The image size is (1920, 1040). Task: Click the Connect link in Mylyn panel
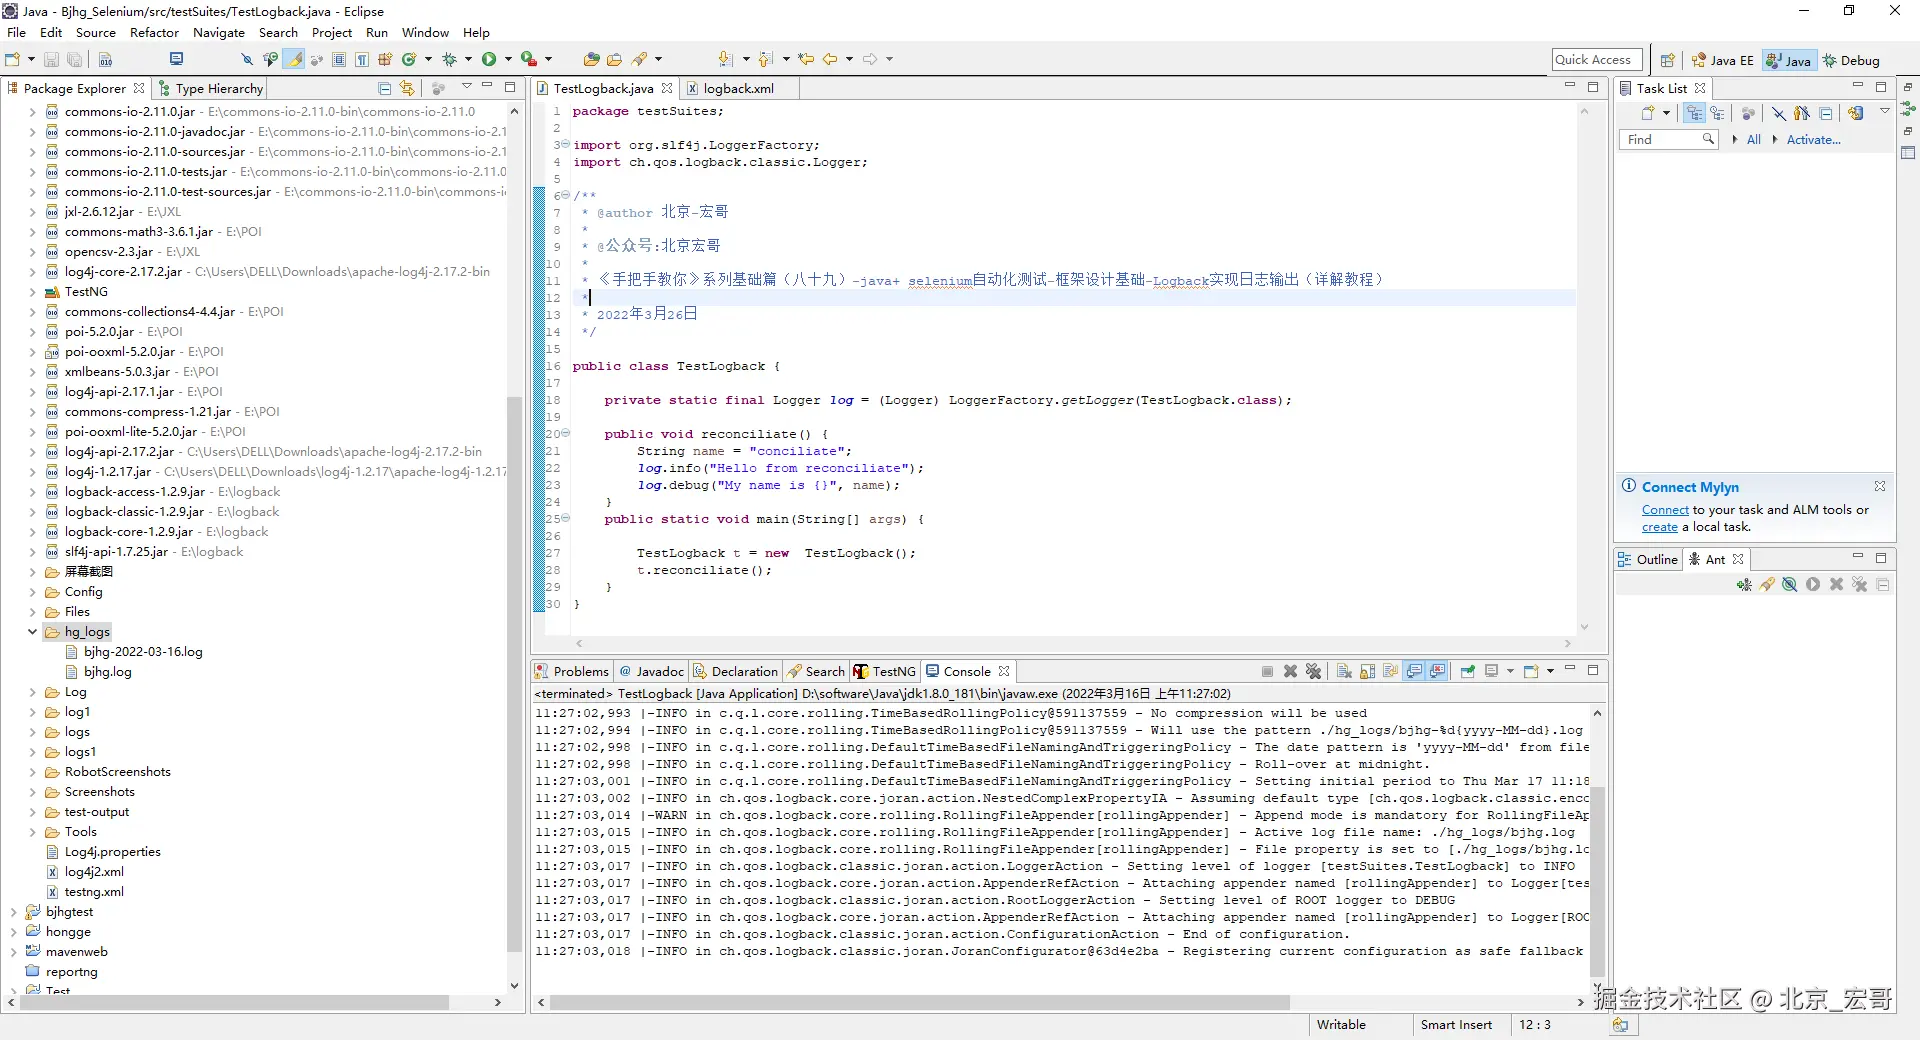[x=1664, y=510]
